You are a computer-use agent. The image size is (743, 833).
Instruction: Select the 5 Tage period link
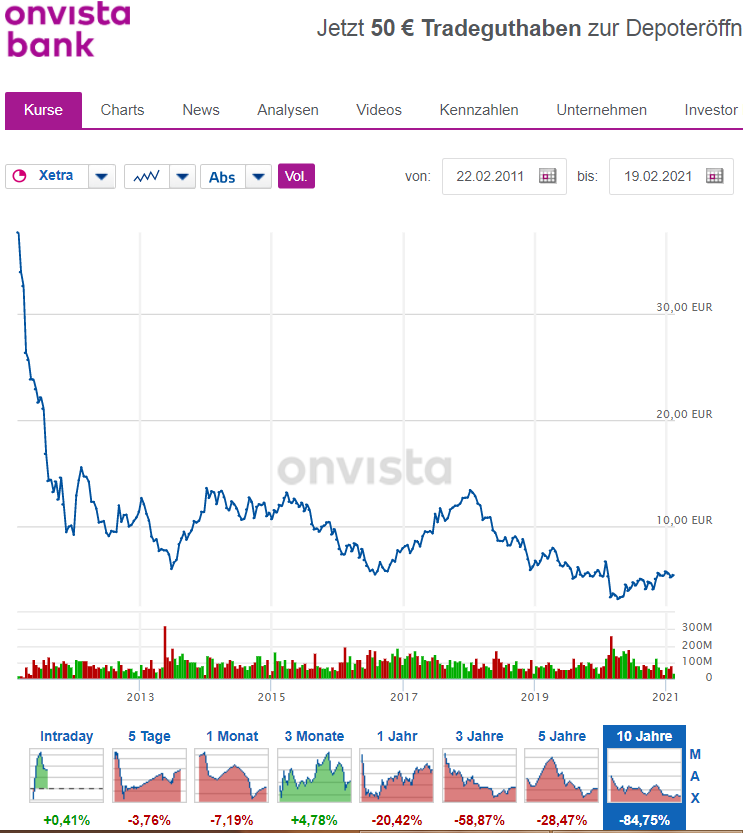pyautogui.click(x=148, y=736)
